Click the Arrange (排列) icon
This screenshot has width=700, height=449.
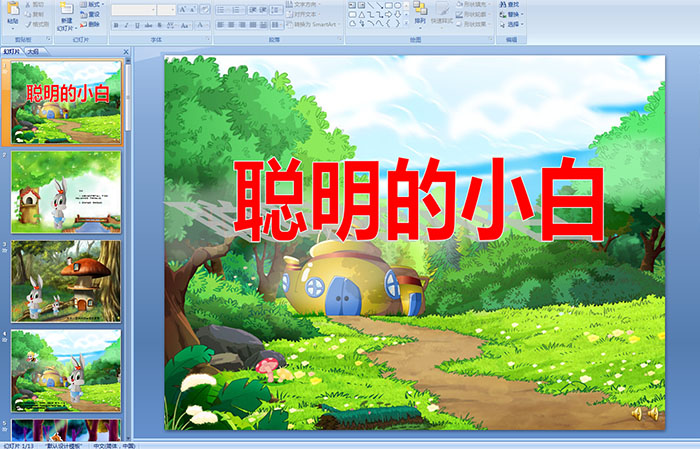[x=420, y=8]
